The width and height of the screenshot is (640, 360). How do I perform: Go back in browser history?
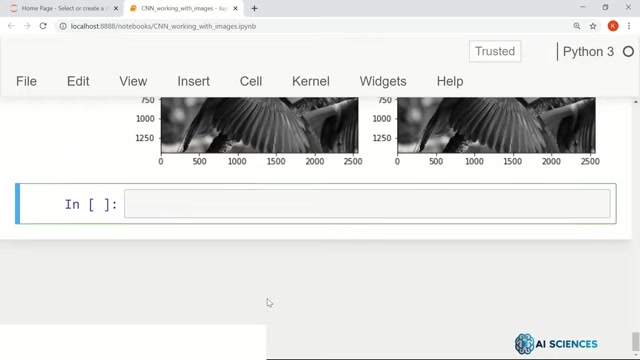pyautogui.click(x=11, y=26)
